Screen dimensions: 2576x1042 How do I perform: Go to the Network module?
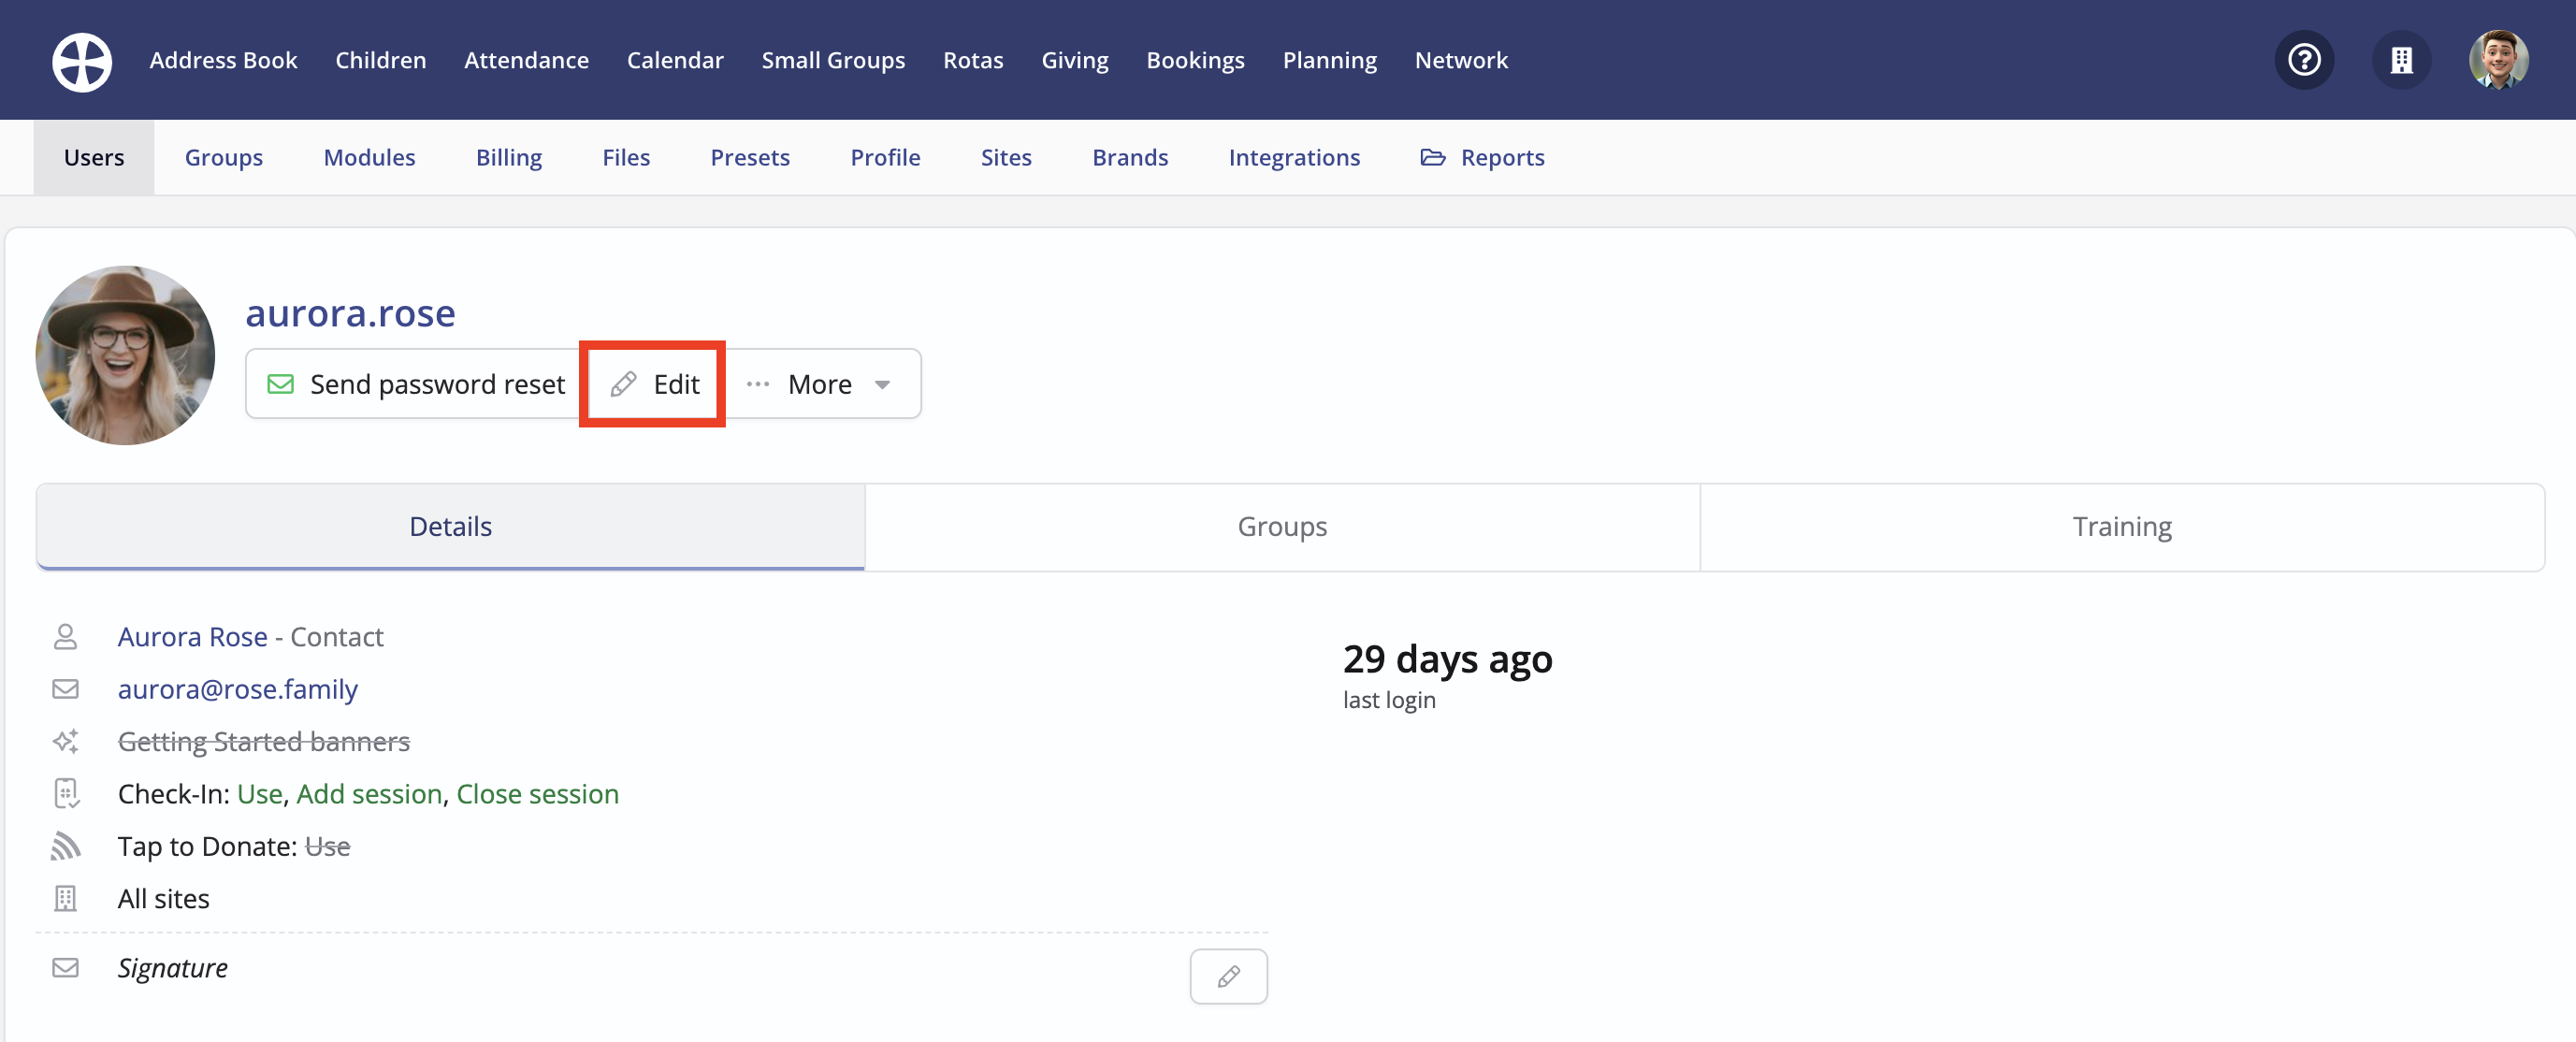pos(1461,60)
